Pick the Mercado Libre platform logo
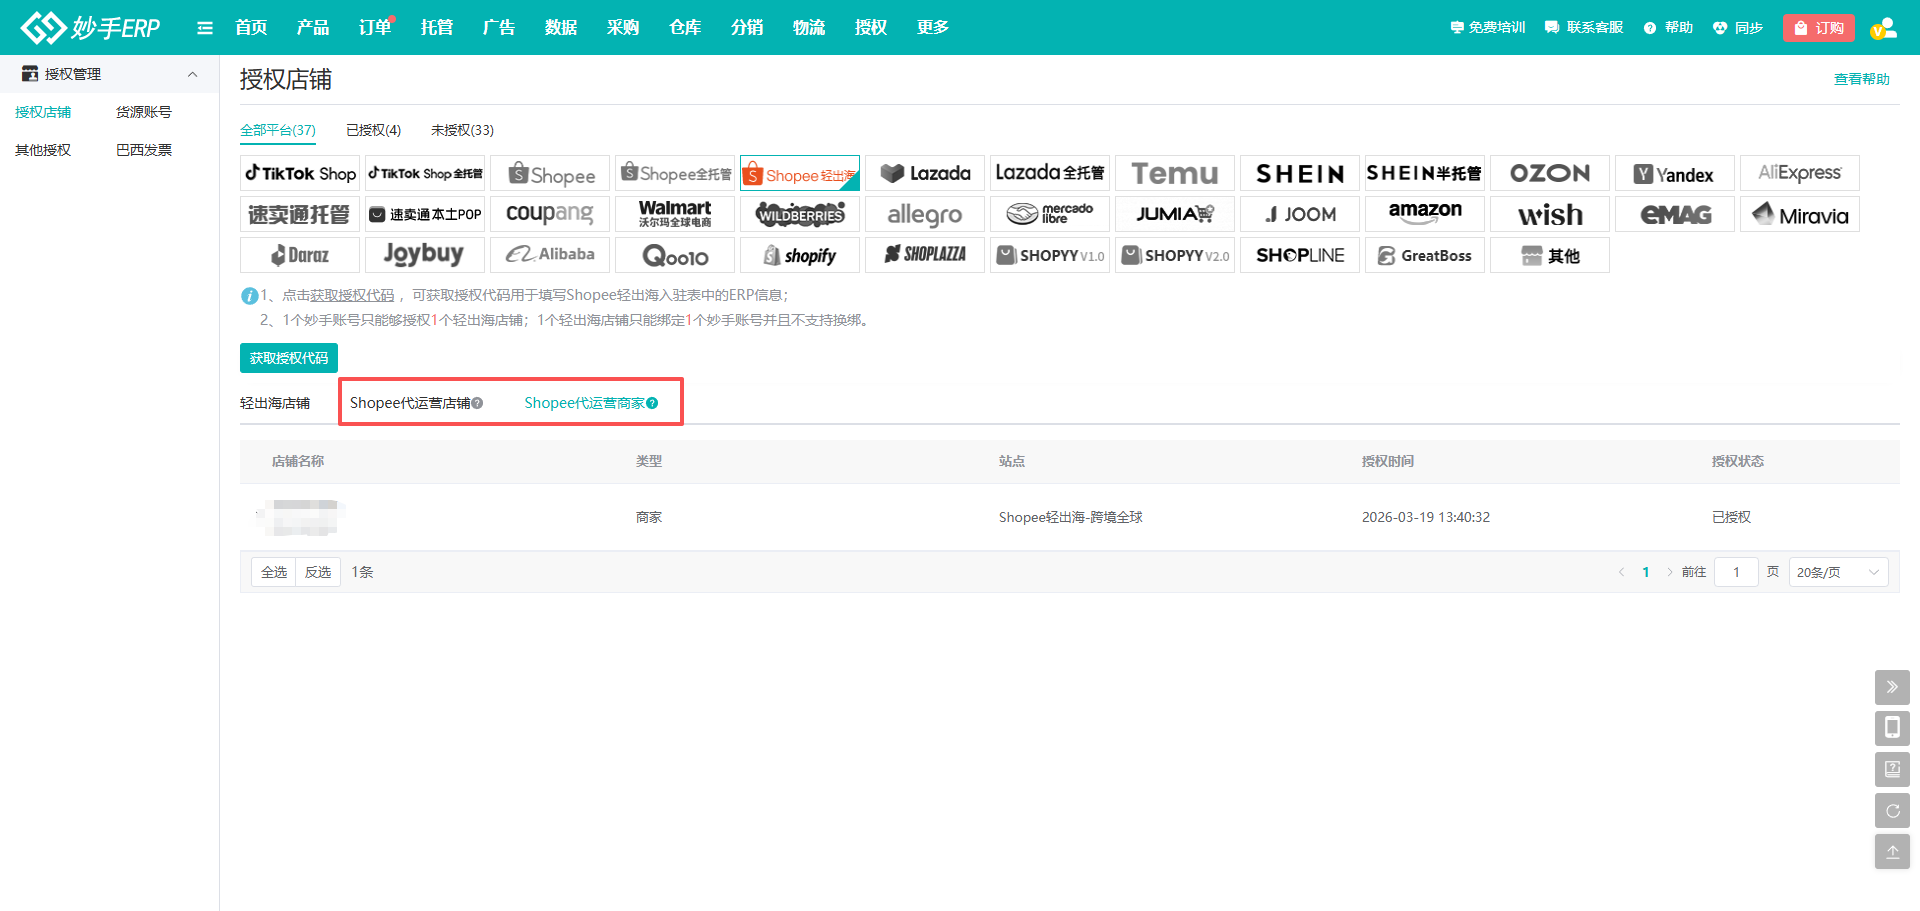 (x=1050, y=214)
